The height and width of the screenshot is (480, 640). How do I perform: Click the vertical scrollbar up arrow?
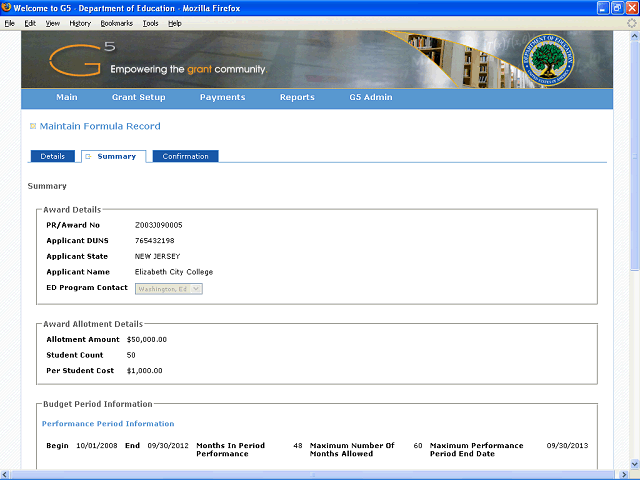coord(635,36)
